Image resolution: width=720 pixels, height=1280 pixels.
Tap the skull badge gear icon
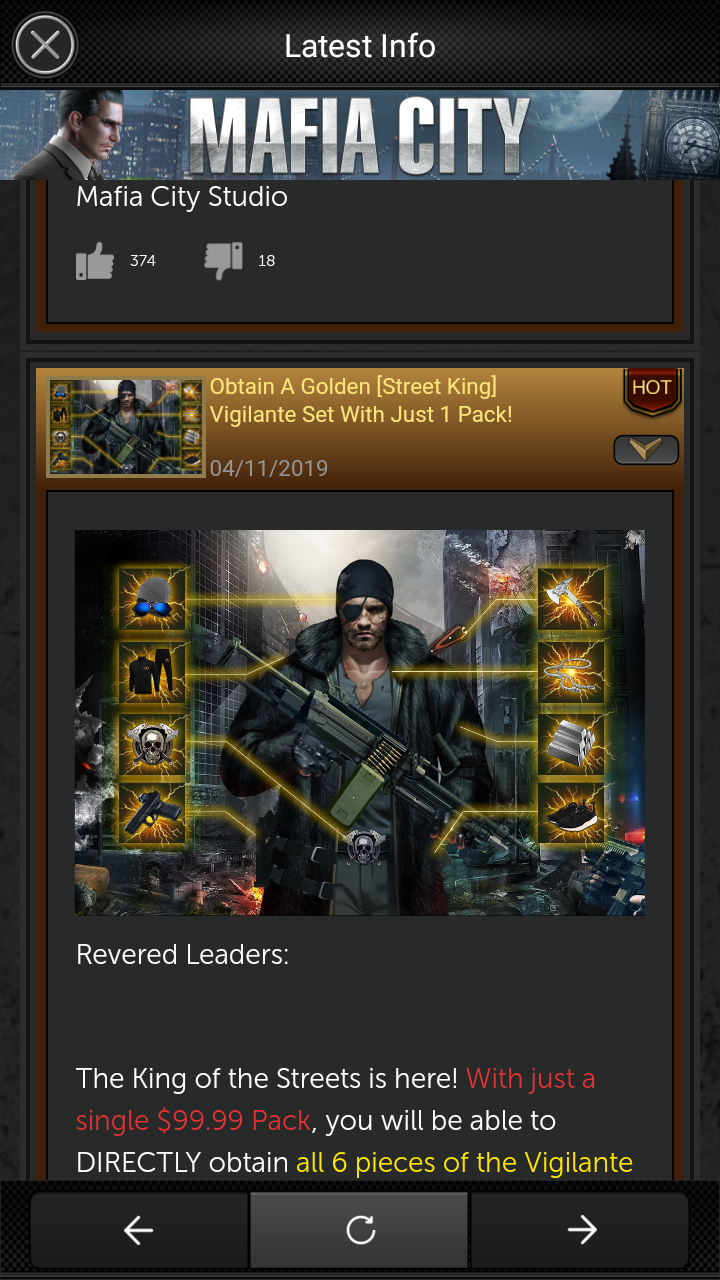[152, 744]
